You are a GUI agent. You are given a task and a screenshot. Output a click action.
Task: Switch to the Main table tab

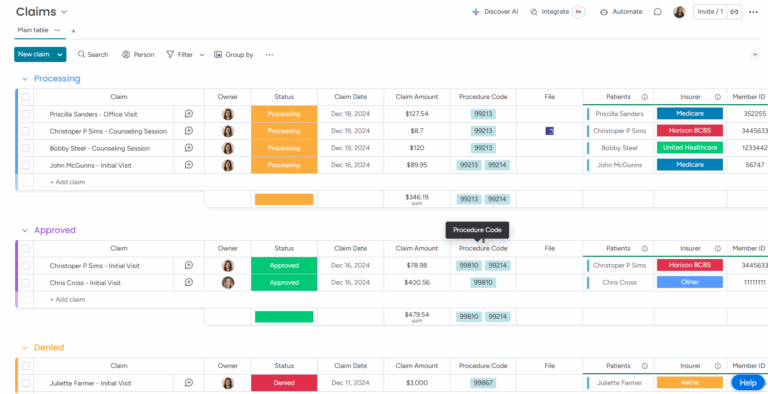click(33, 30)
